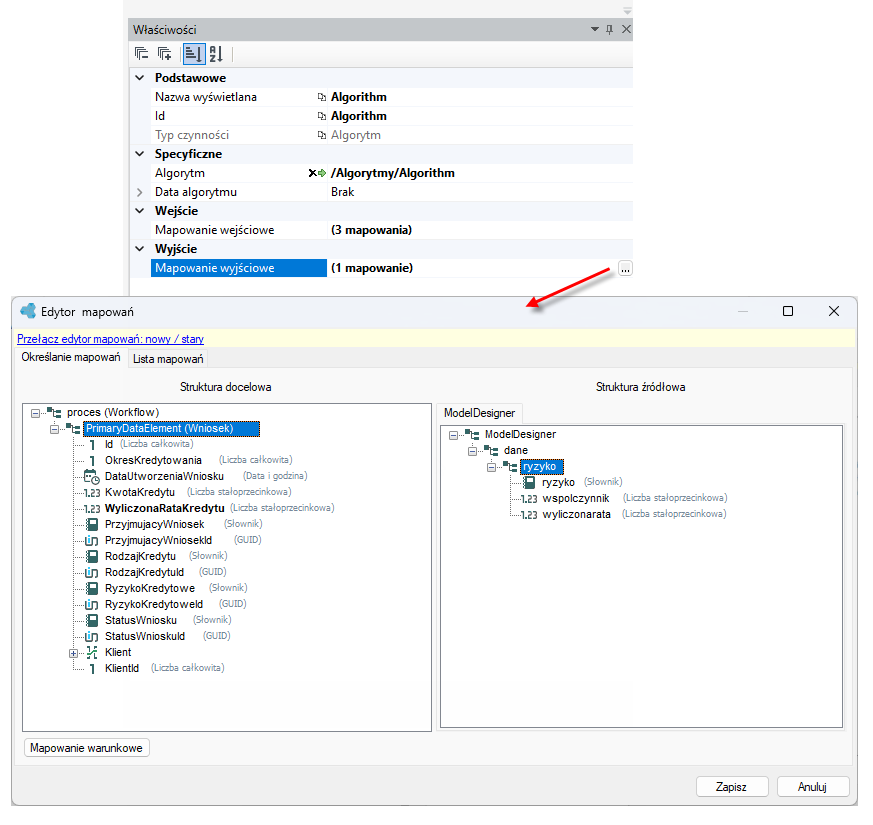The height and width of the screenshot is (825, 873).
Task: Click the calendar icon beside DataUtworzeniaWniosku
Action: tap(92, 477)
